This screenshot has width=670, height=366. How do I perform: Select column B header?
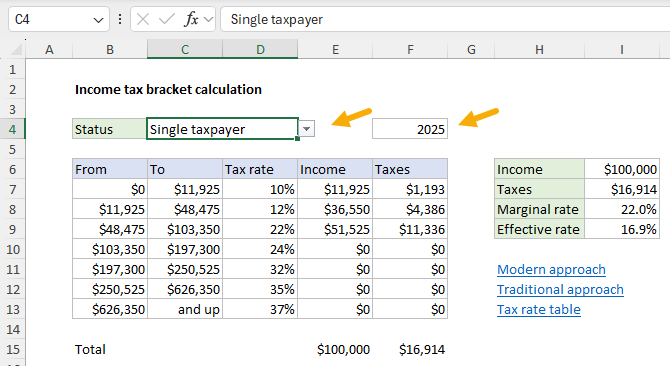[110, 50]
